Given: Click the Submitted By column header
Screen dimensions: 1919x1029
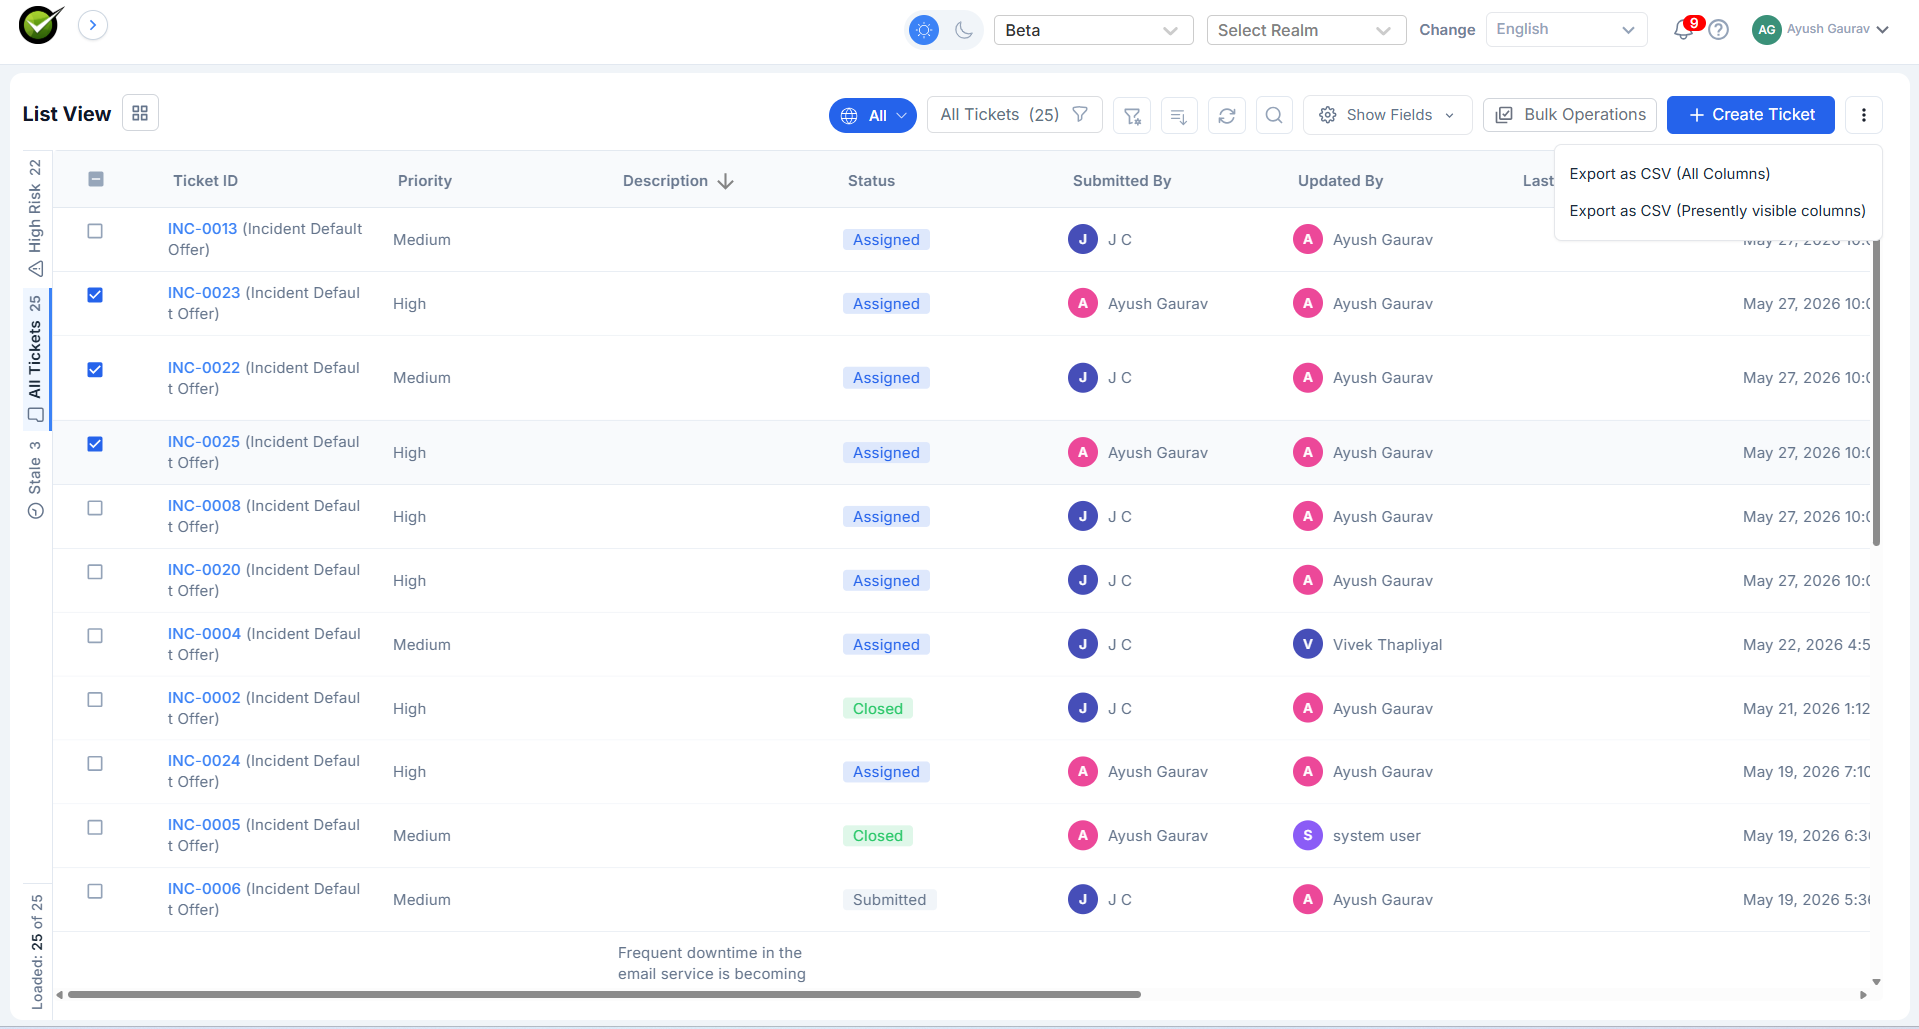Looking at the screenshot, I should click(x=1122, y=181).
